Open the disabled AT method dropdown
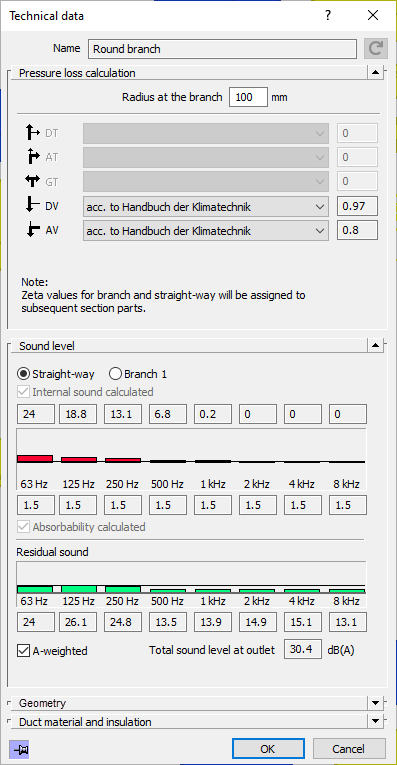 205,157
